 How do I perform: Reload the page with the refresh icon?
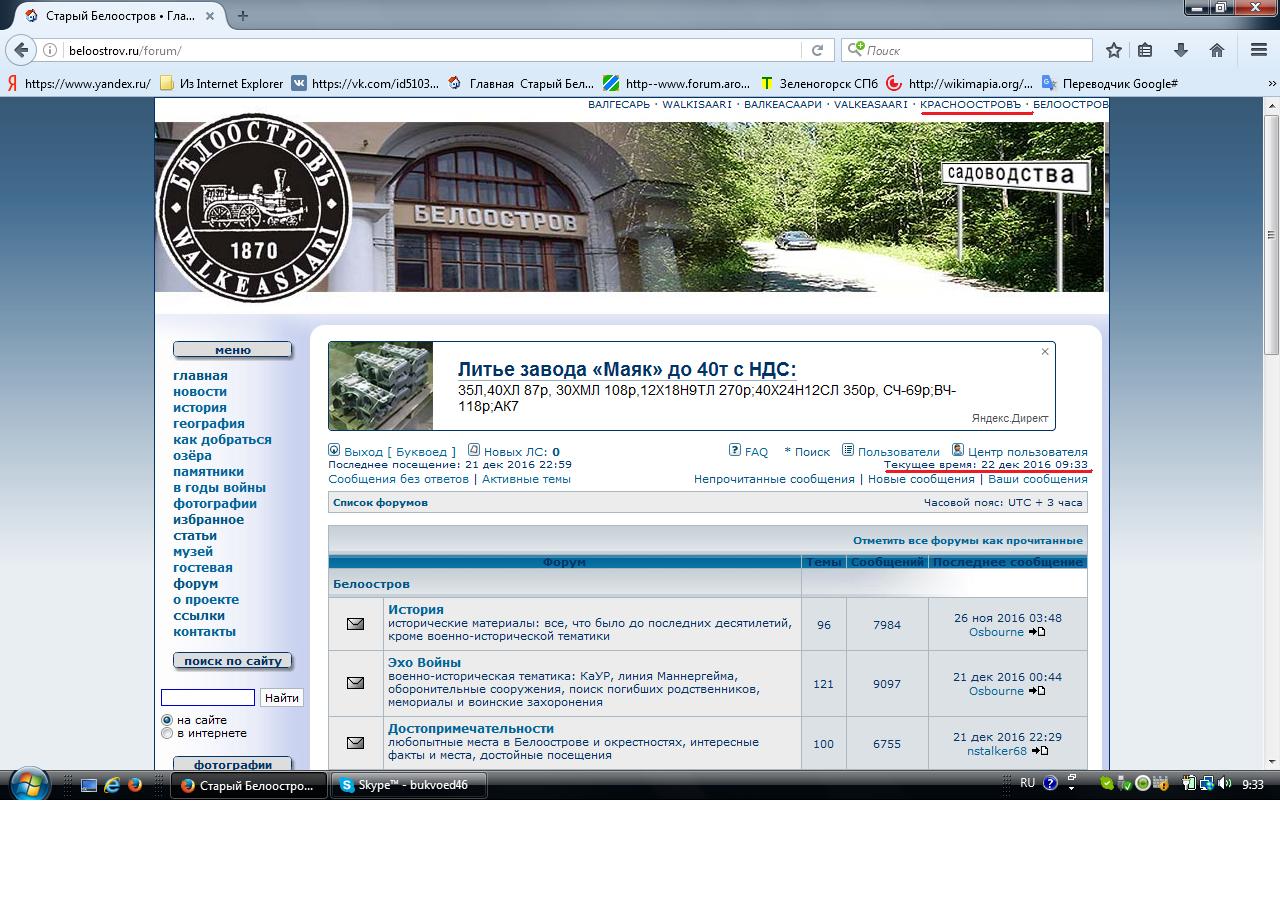tap(817, 50)
